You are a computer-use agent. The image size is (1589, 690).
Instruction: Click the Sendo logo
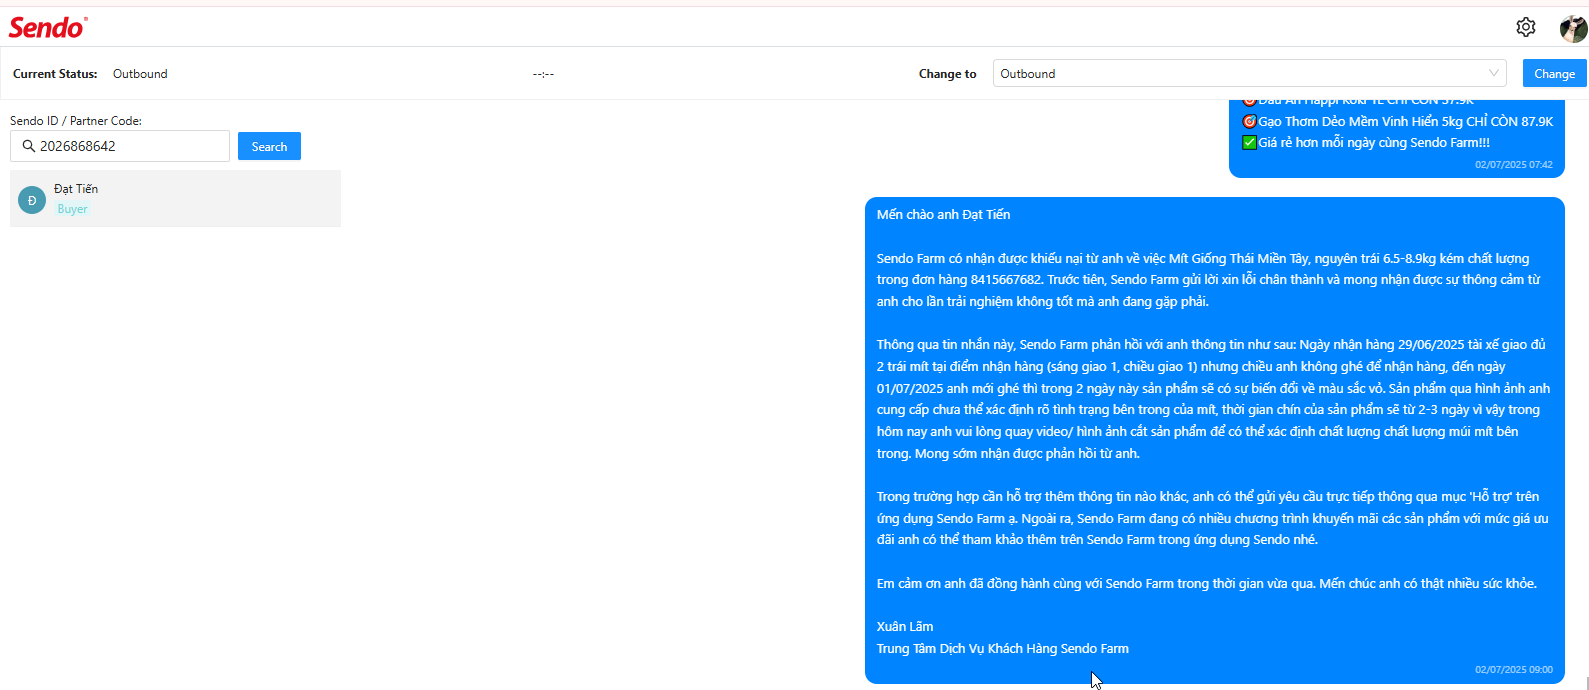(x=48, y=27)
